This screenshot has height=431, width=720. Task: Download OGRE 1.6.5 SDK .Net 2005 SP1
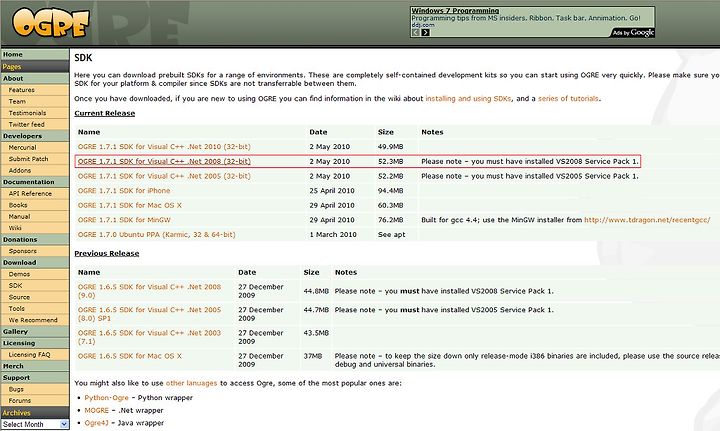pyautogui.click(x=149, y=314)
